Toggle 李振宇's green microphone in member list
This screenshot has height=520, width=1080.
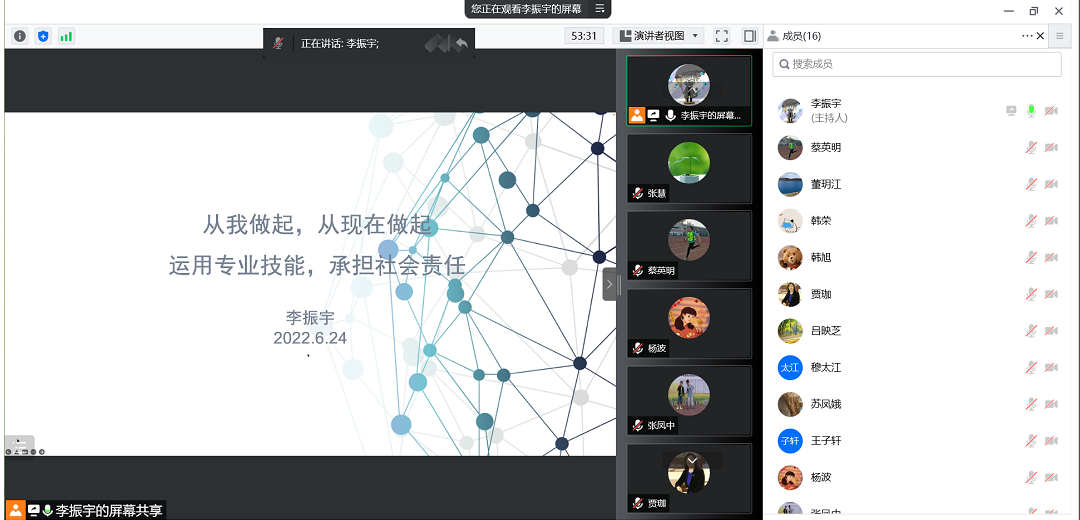[1031, 111]
